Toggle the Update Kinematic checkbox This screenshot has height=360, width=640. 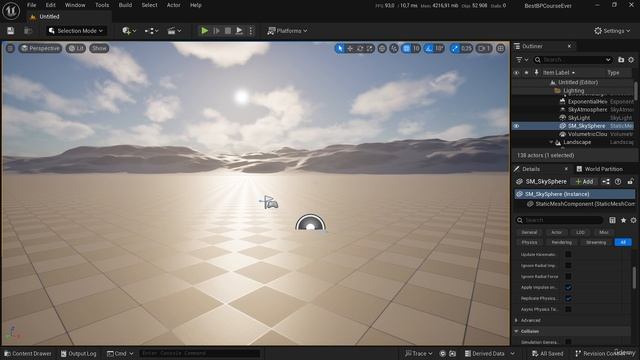[x=568, y=254]
